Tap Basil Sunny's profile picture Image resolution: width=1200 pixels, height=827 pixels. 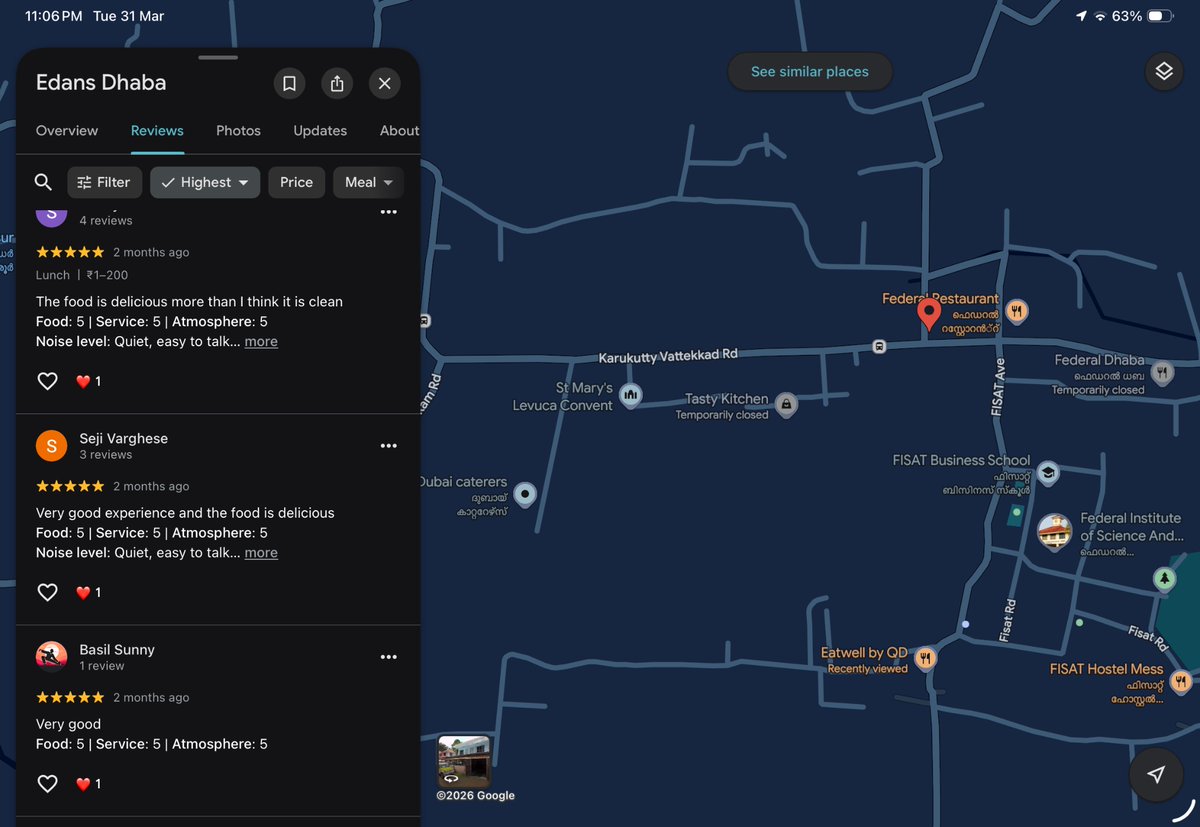[x=51, y=657]
